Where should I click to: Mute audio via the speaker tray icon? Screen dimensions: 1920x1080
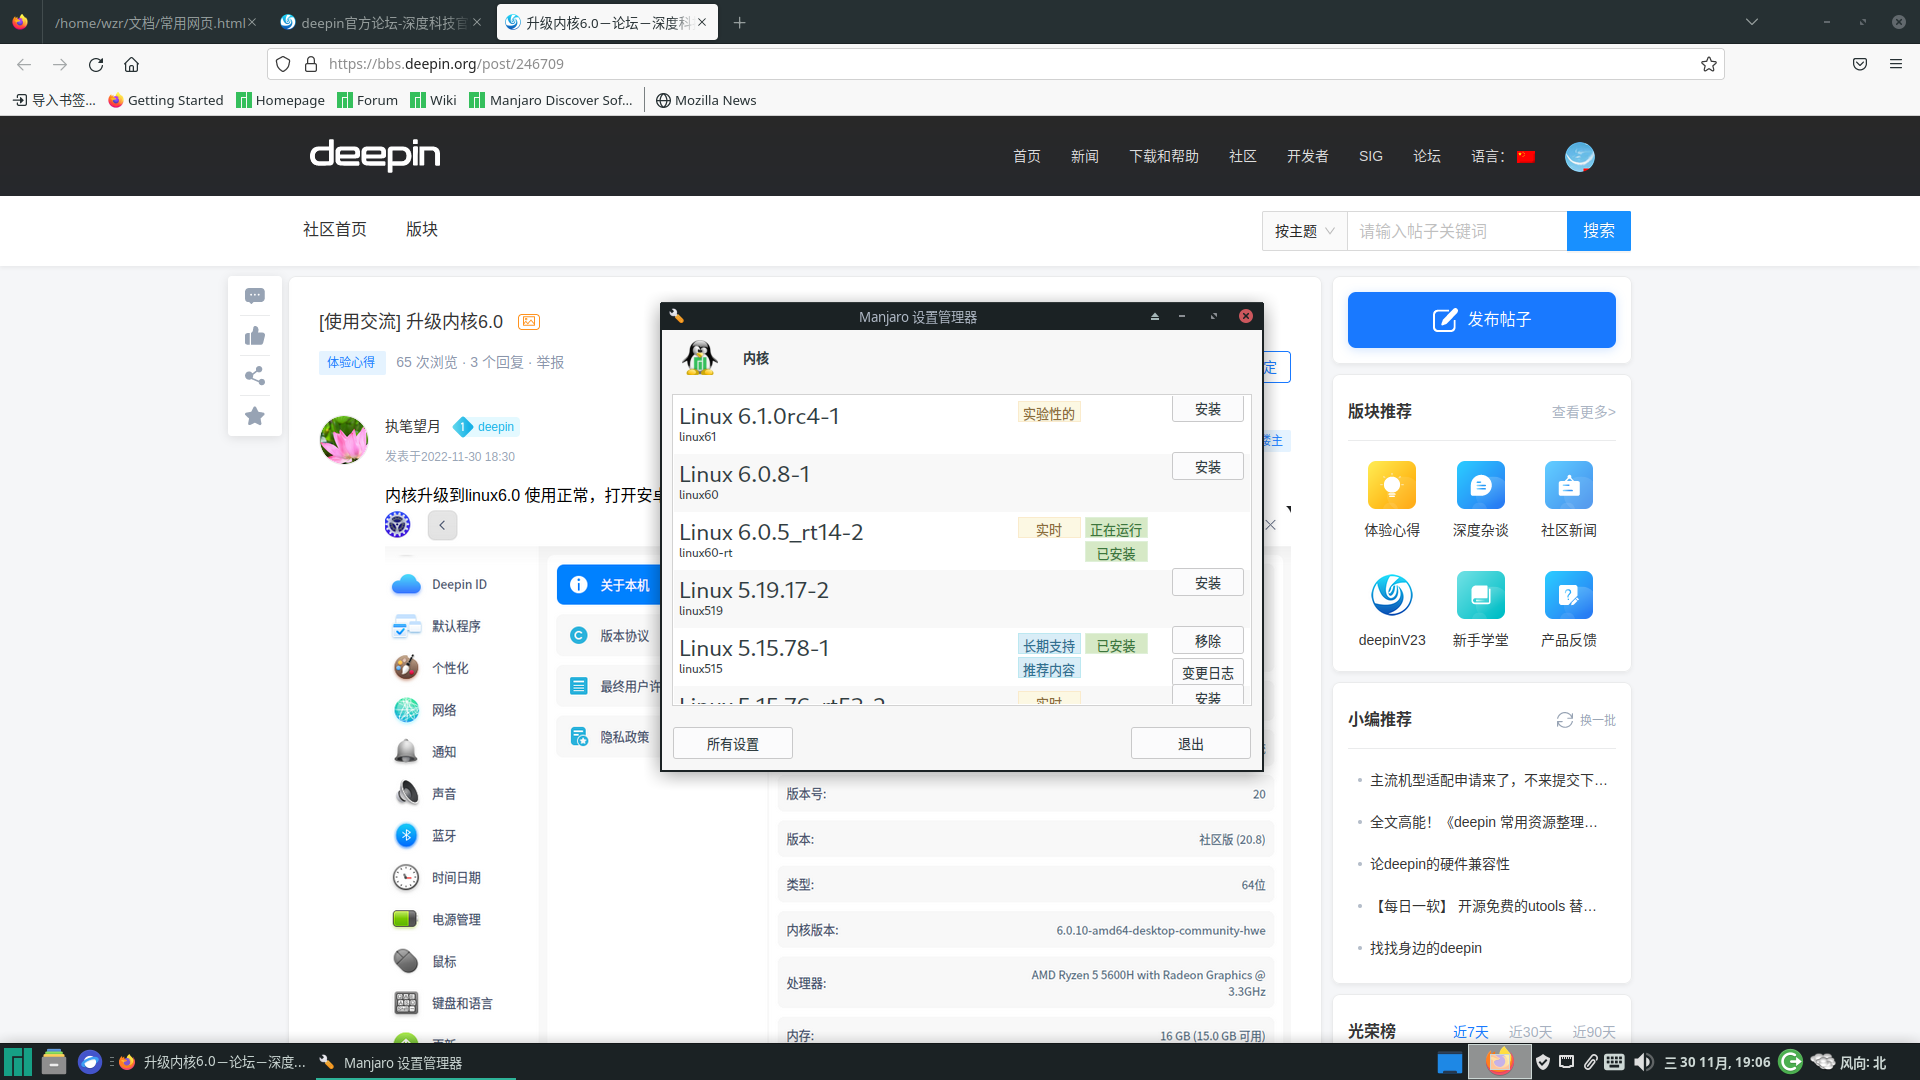1645,1062
